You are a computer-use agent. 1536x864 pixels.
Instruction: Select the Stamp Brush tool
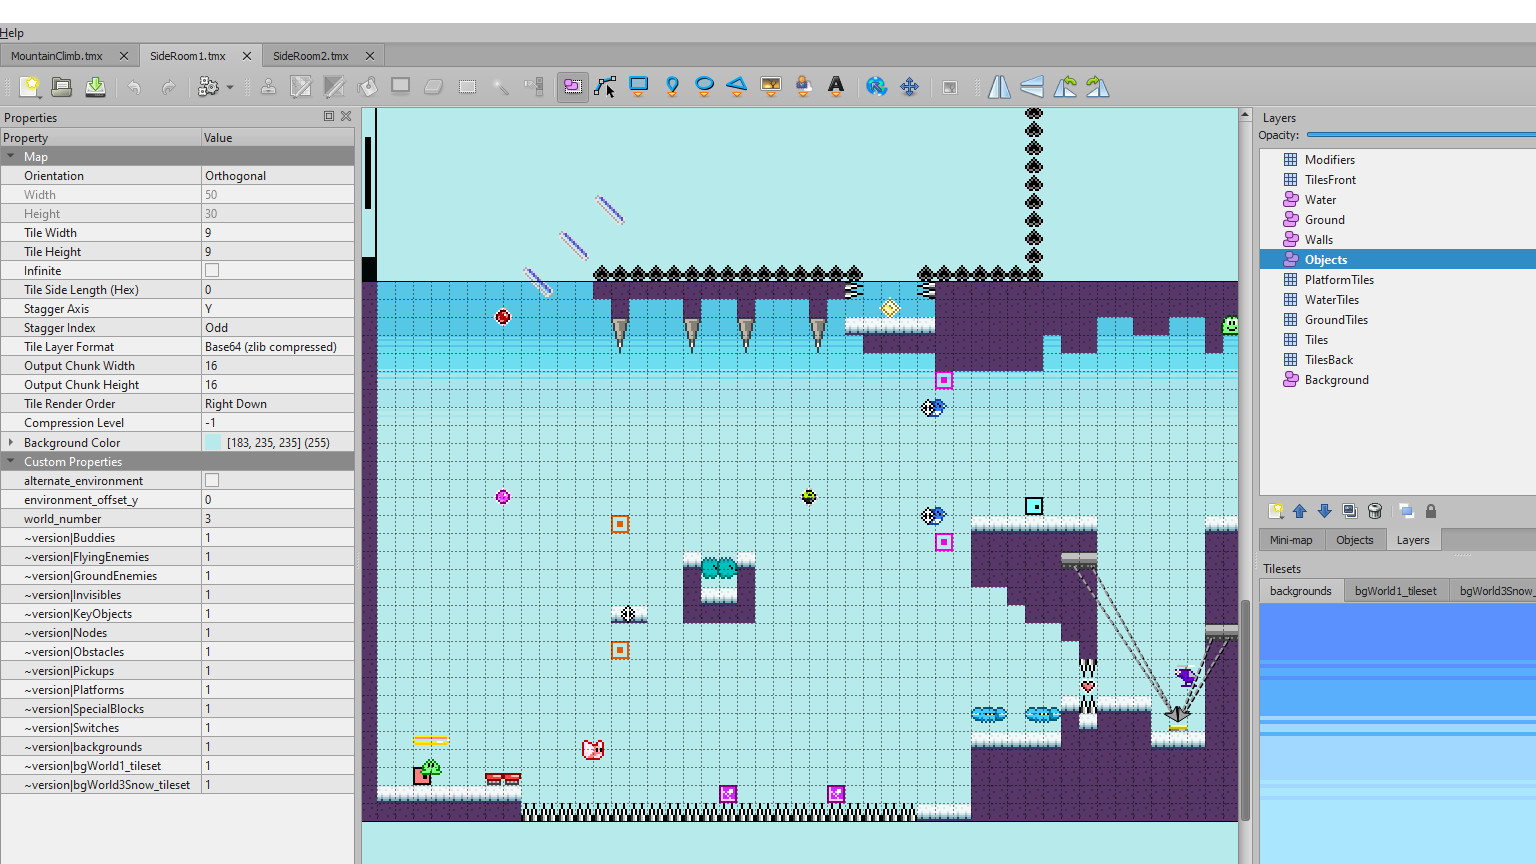tap(267, 87)
